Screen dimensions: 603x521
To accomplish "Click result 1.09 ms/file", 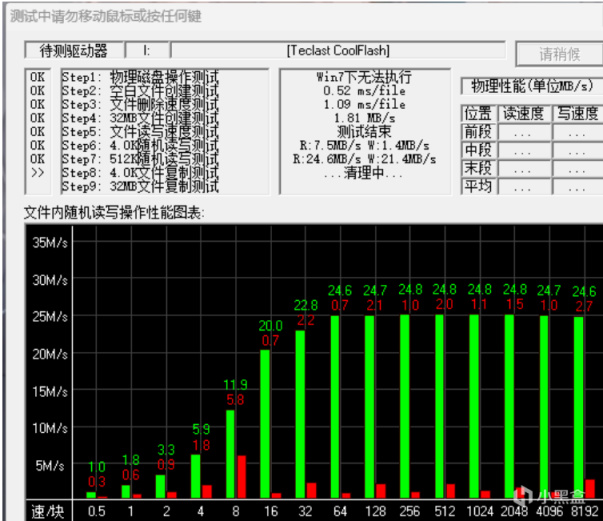I will [x=364, y=105].
